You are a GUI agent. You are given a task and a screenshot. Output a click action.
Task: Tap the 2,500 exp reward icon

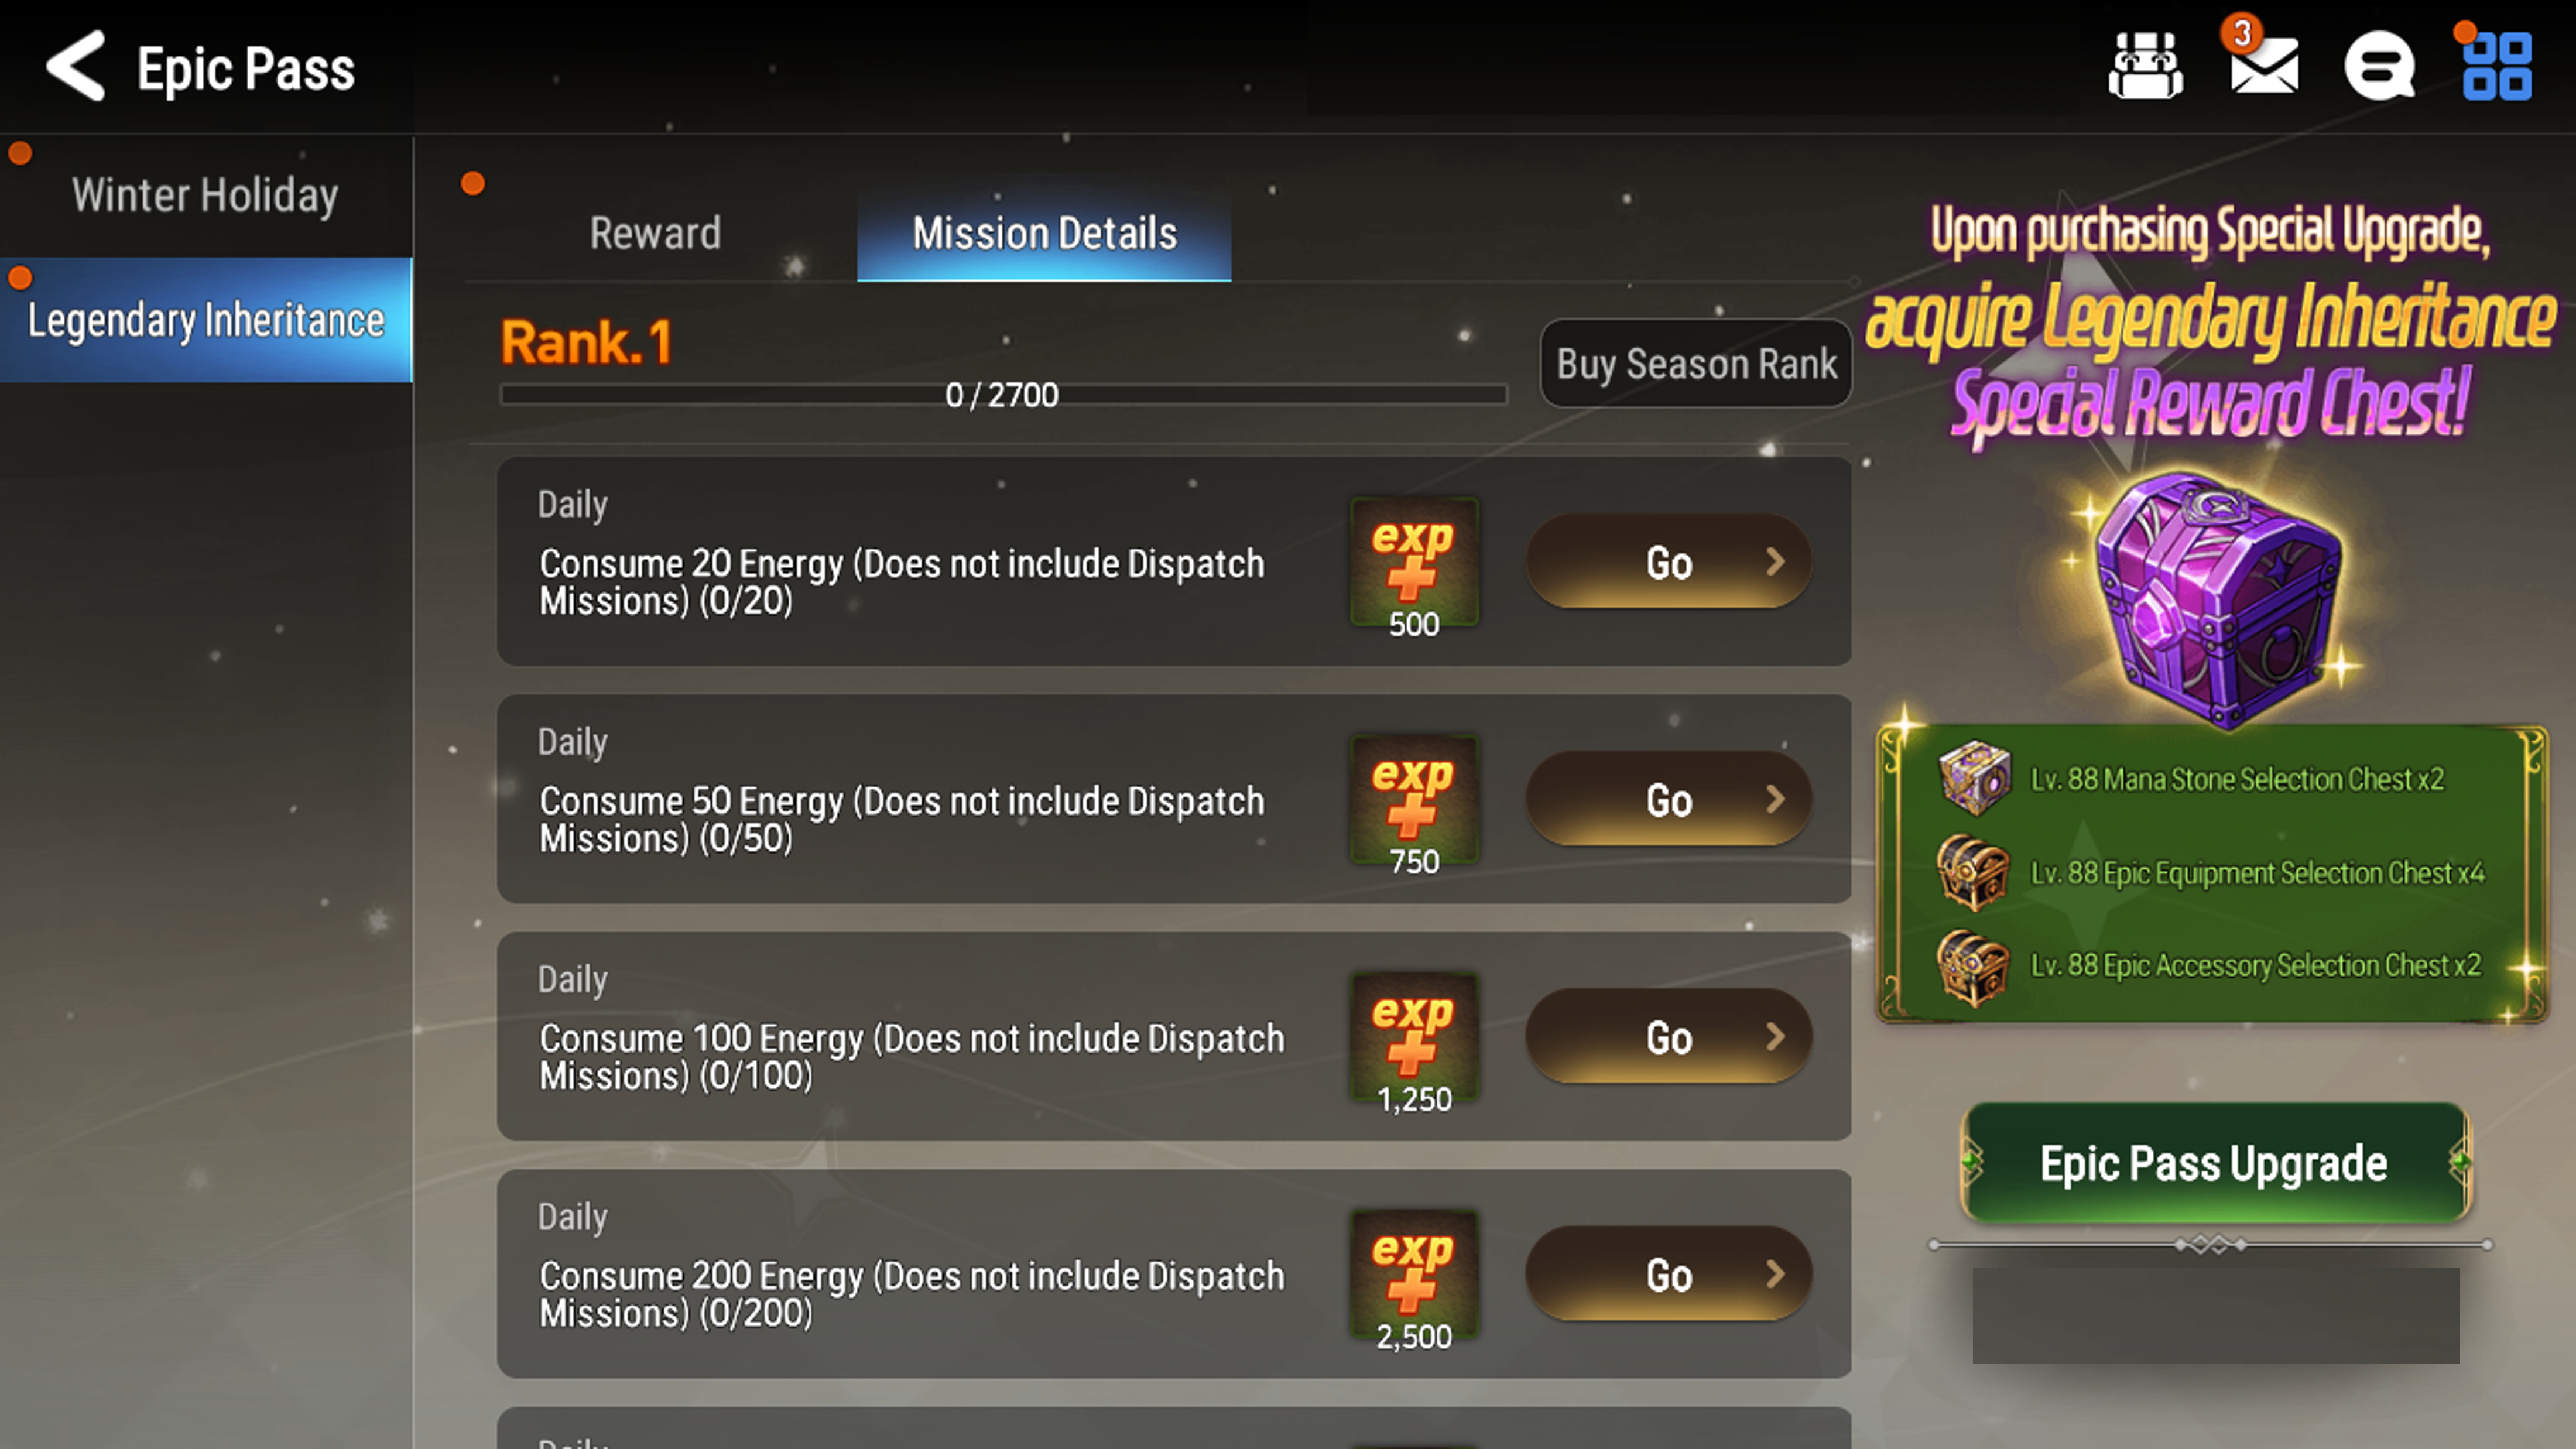tap(1414, 1280)
